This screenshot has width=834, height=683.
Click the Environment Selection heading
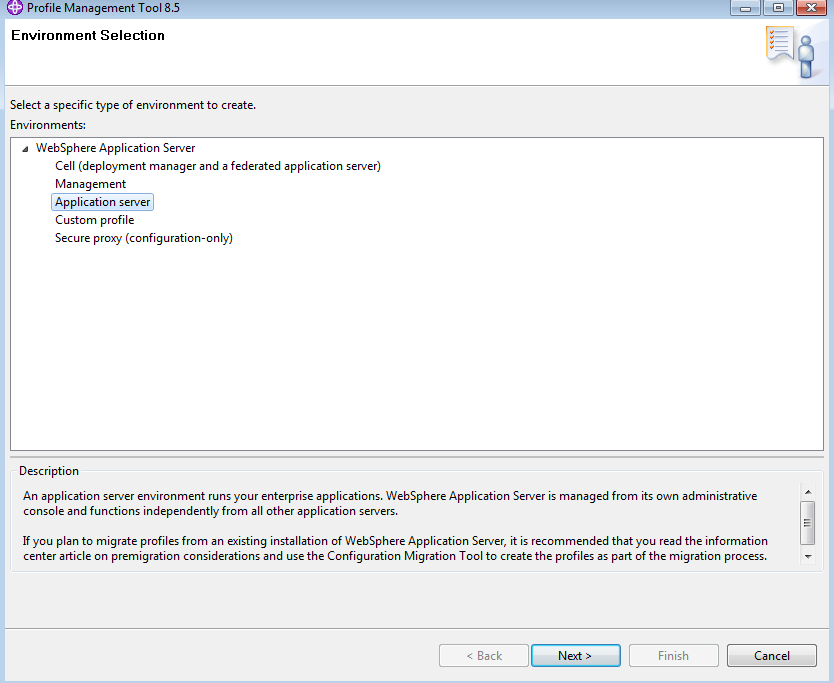tap(88, 36)
